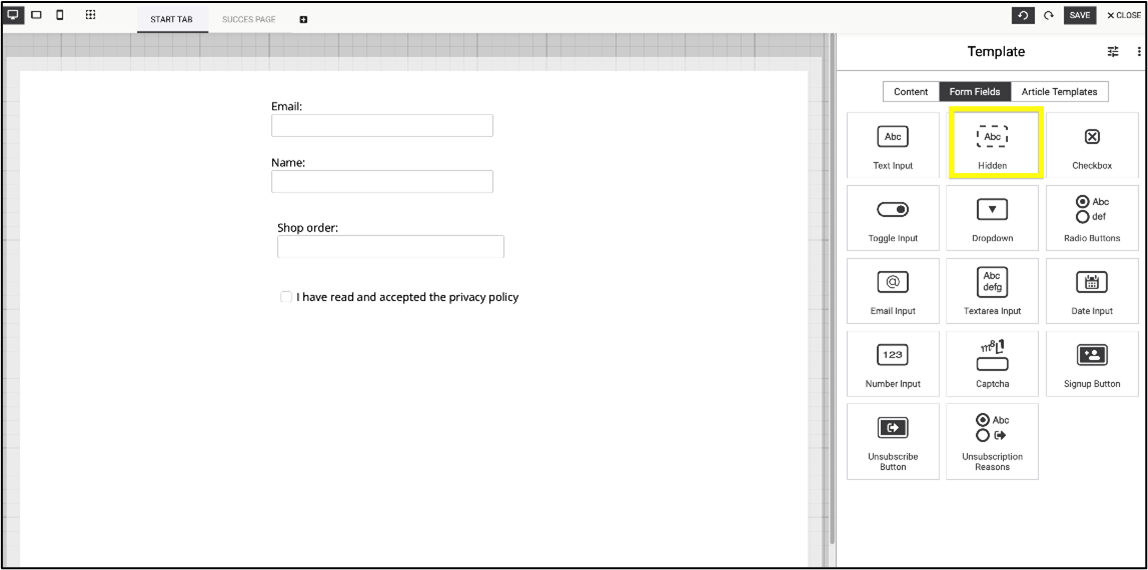Select the Radio Buttons element
Image resolution: width=1148 pixels, height=570 pixels.
(1092, 218)
